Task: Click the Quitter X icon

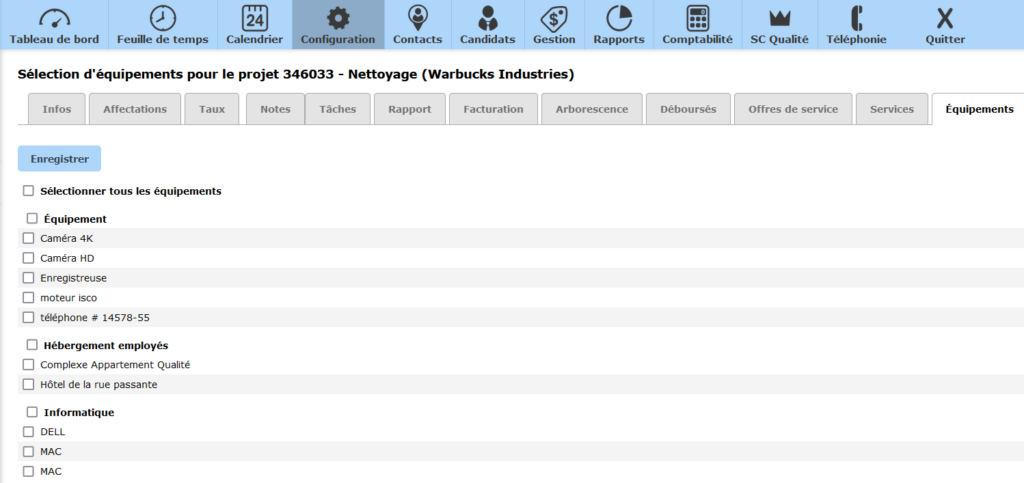Action: pos(944,18)
